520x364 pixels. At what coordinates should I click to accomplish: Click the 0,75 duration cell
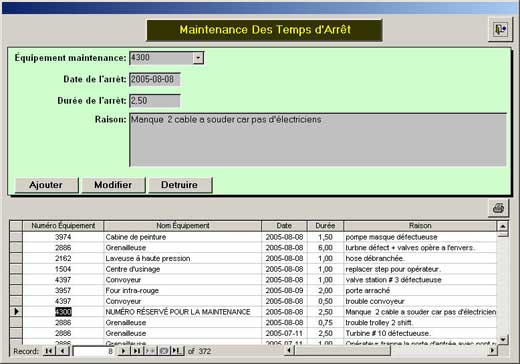(x=325, y=322)
